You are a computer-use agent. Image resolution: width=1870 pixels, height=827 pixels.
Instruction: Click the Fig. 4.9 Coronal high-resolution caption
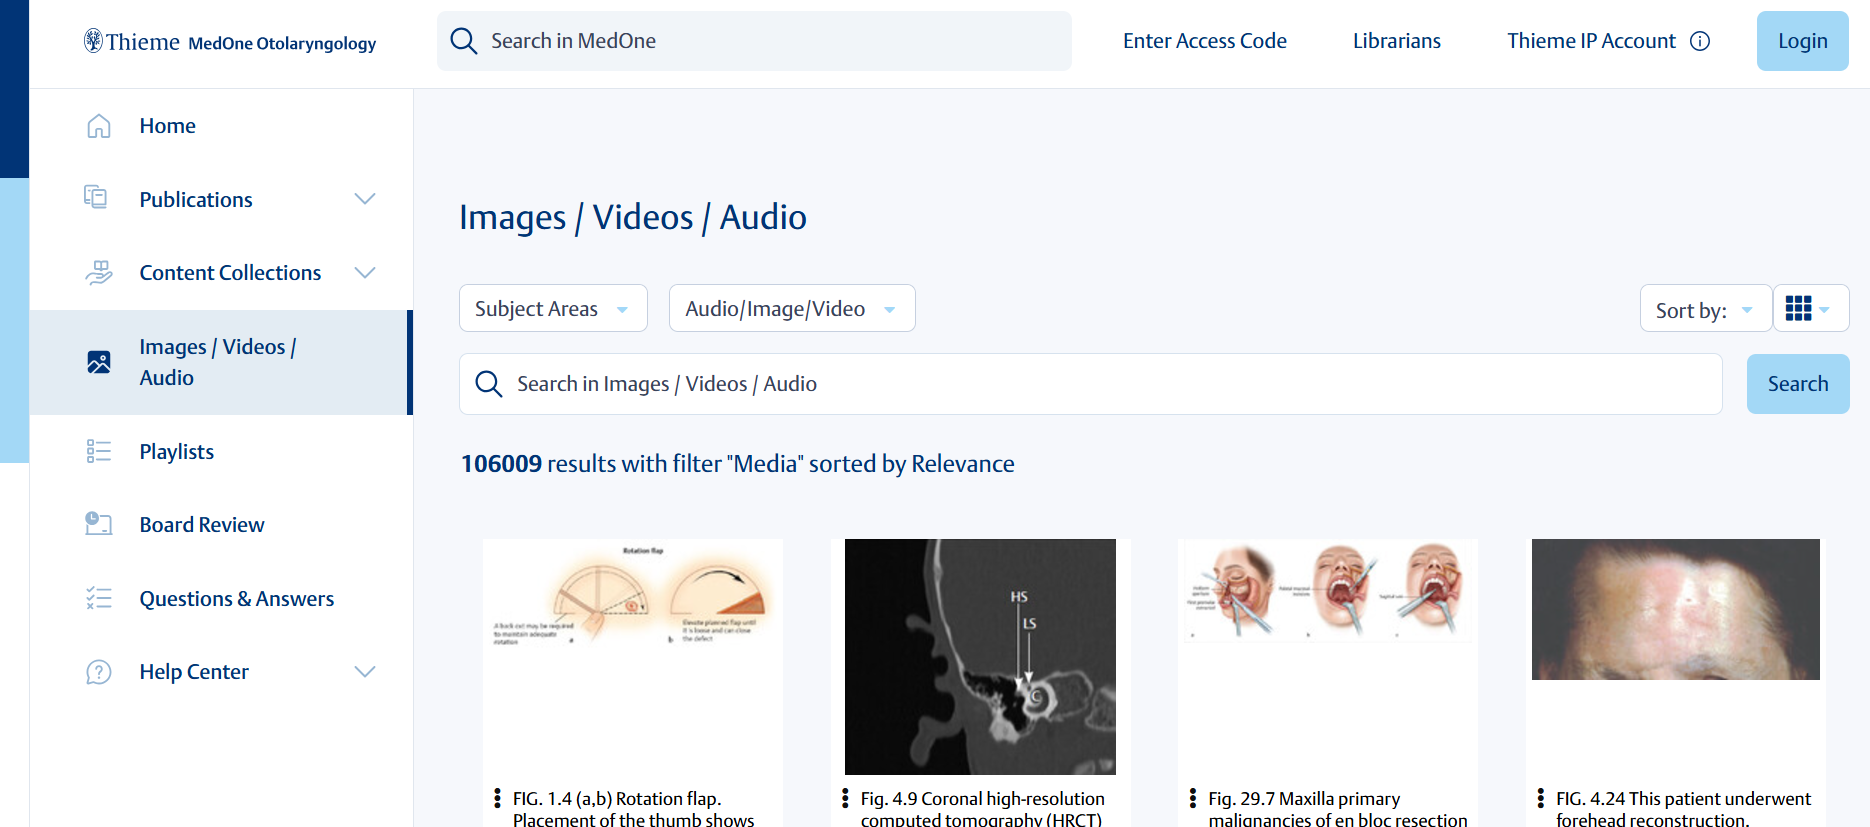(x=982, y=808)
